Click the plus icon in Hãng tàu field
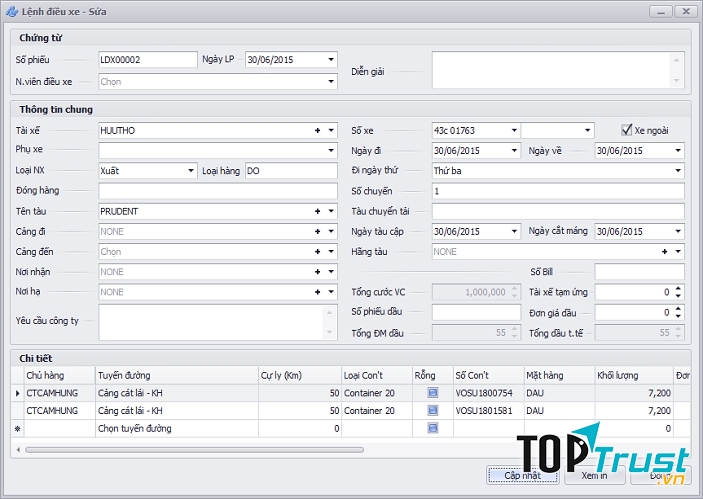Viewport: 703px width, 499px height. tap(665, 252)
